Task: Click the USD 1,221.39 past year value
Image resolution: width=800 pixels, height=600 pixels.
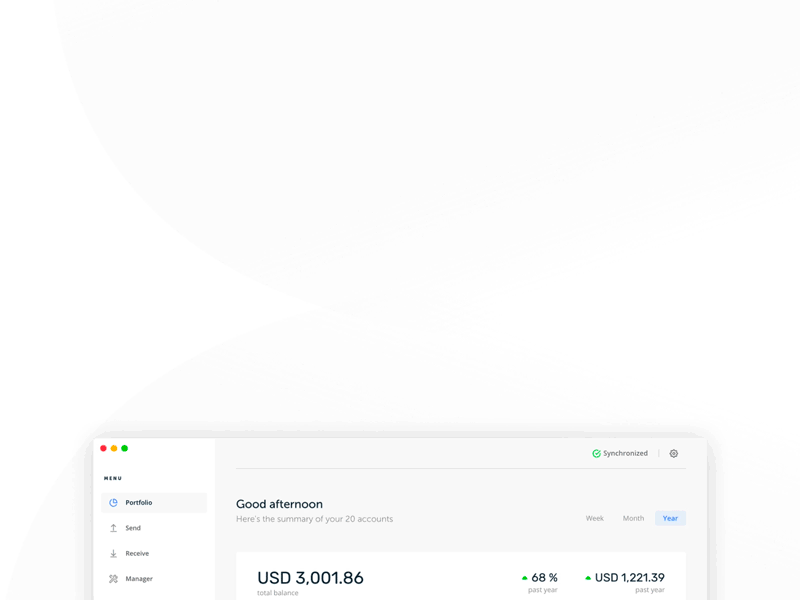Action: 630,578
